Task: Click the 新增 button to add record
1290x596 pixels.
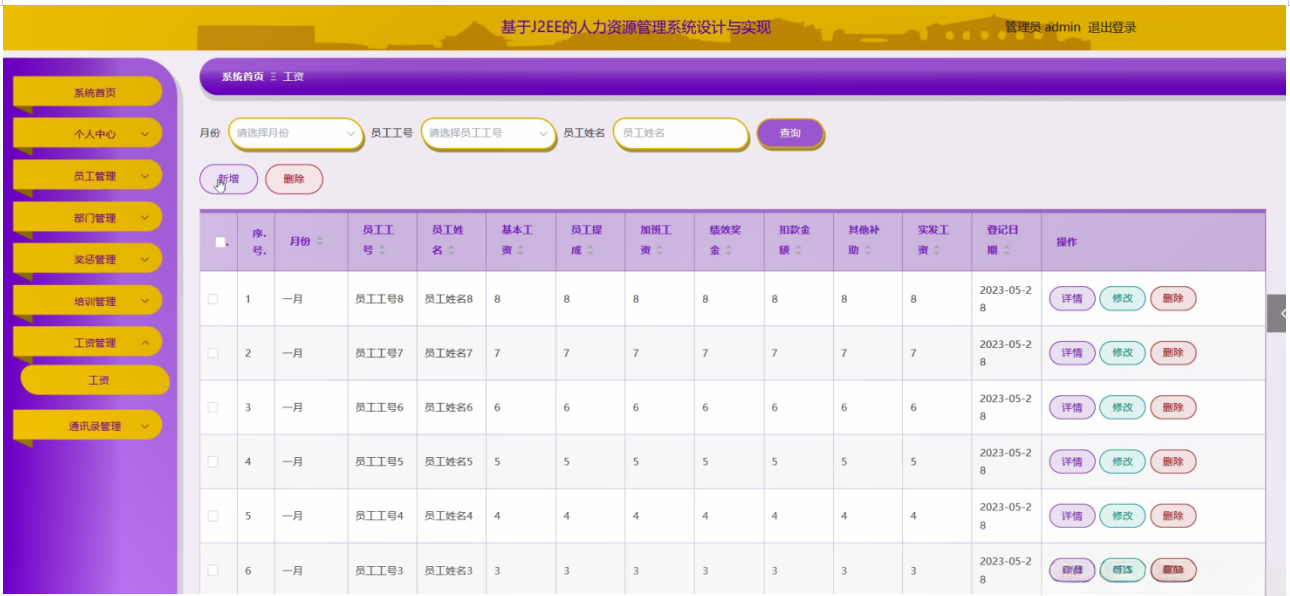Action: [x=229, y=178]
